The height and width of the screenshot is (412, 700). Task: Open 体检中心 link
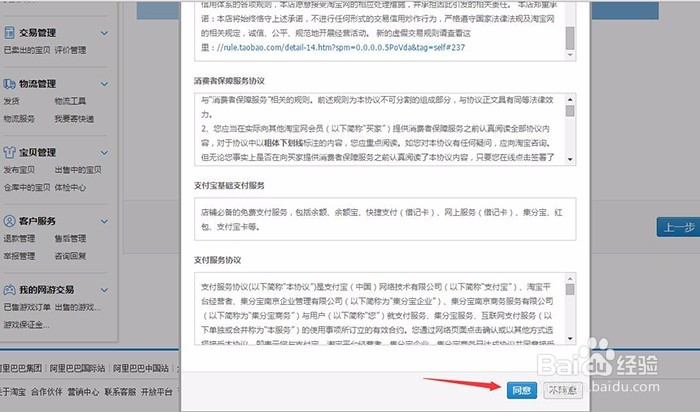coord(70,187)
